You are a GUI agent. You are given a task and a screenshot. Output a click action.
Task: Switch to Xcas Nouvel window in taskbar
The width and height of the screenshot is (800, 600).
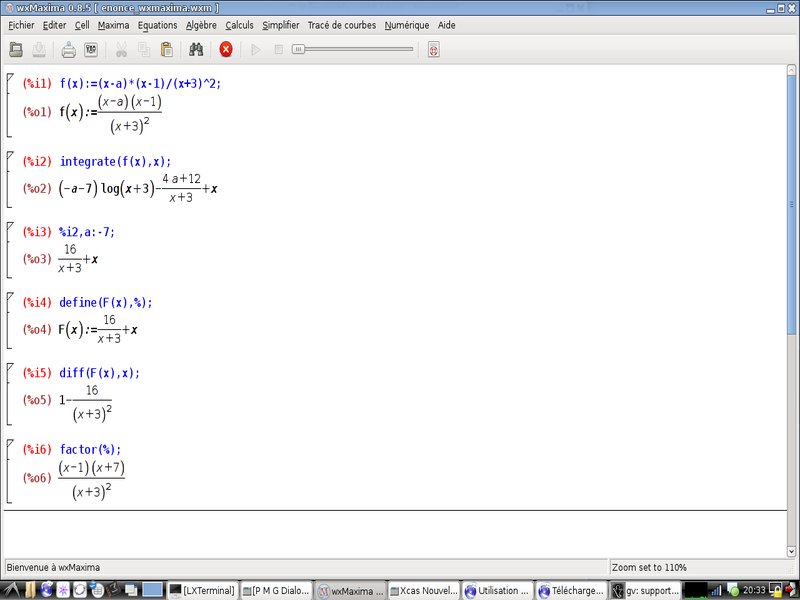tap(424, 591)
